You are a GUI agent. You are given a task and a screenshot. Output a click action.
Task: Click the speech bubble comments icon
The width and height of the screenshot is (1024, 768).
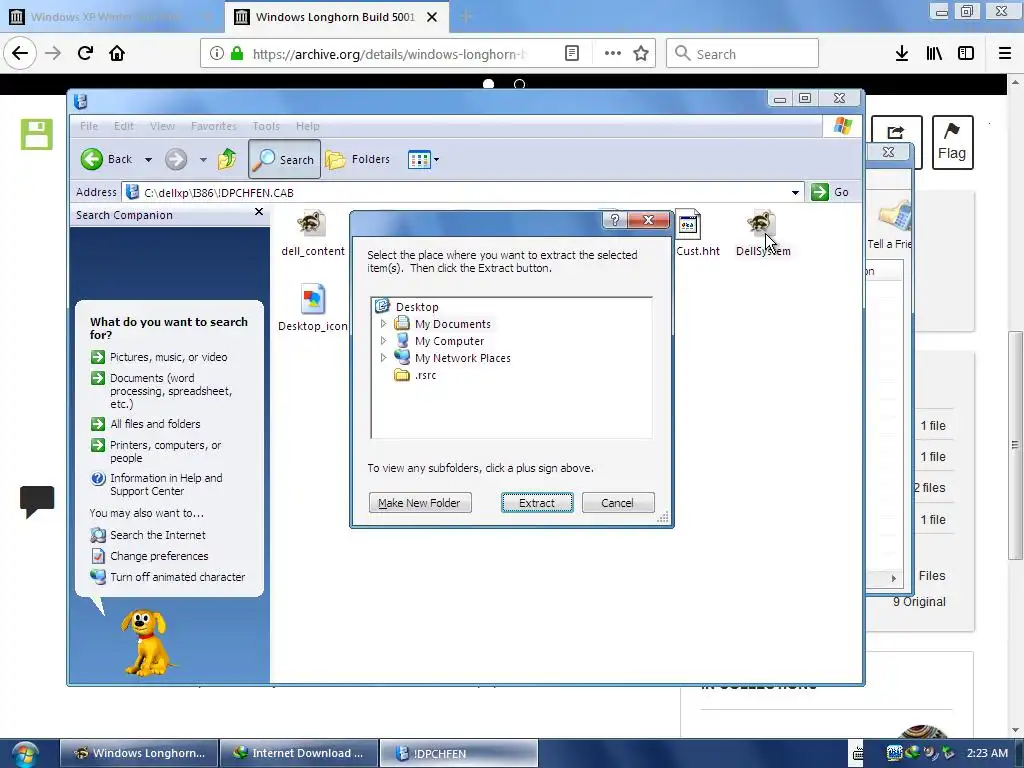click(x=37, y=502)
